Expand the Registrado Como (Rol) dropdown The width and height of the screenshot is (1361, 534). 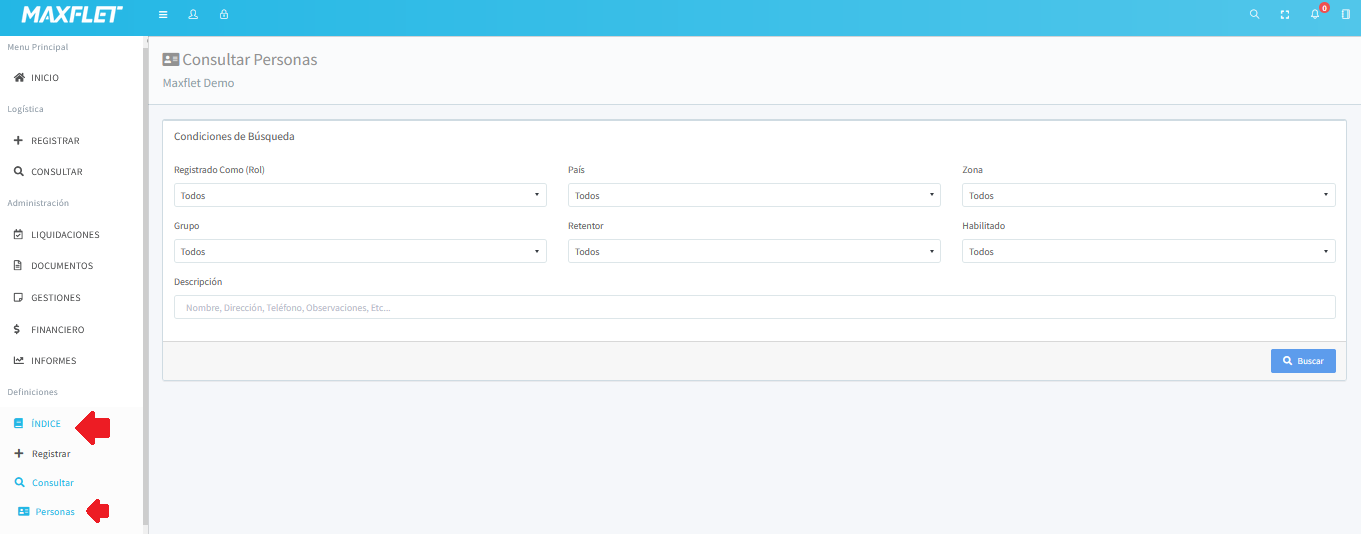[x=360, y=195]
